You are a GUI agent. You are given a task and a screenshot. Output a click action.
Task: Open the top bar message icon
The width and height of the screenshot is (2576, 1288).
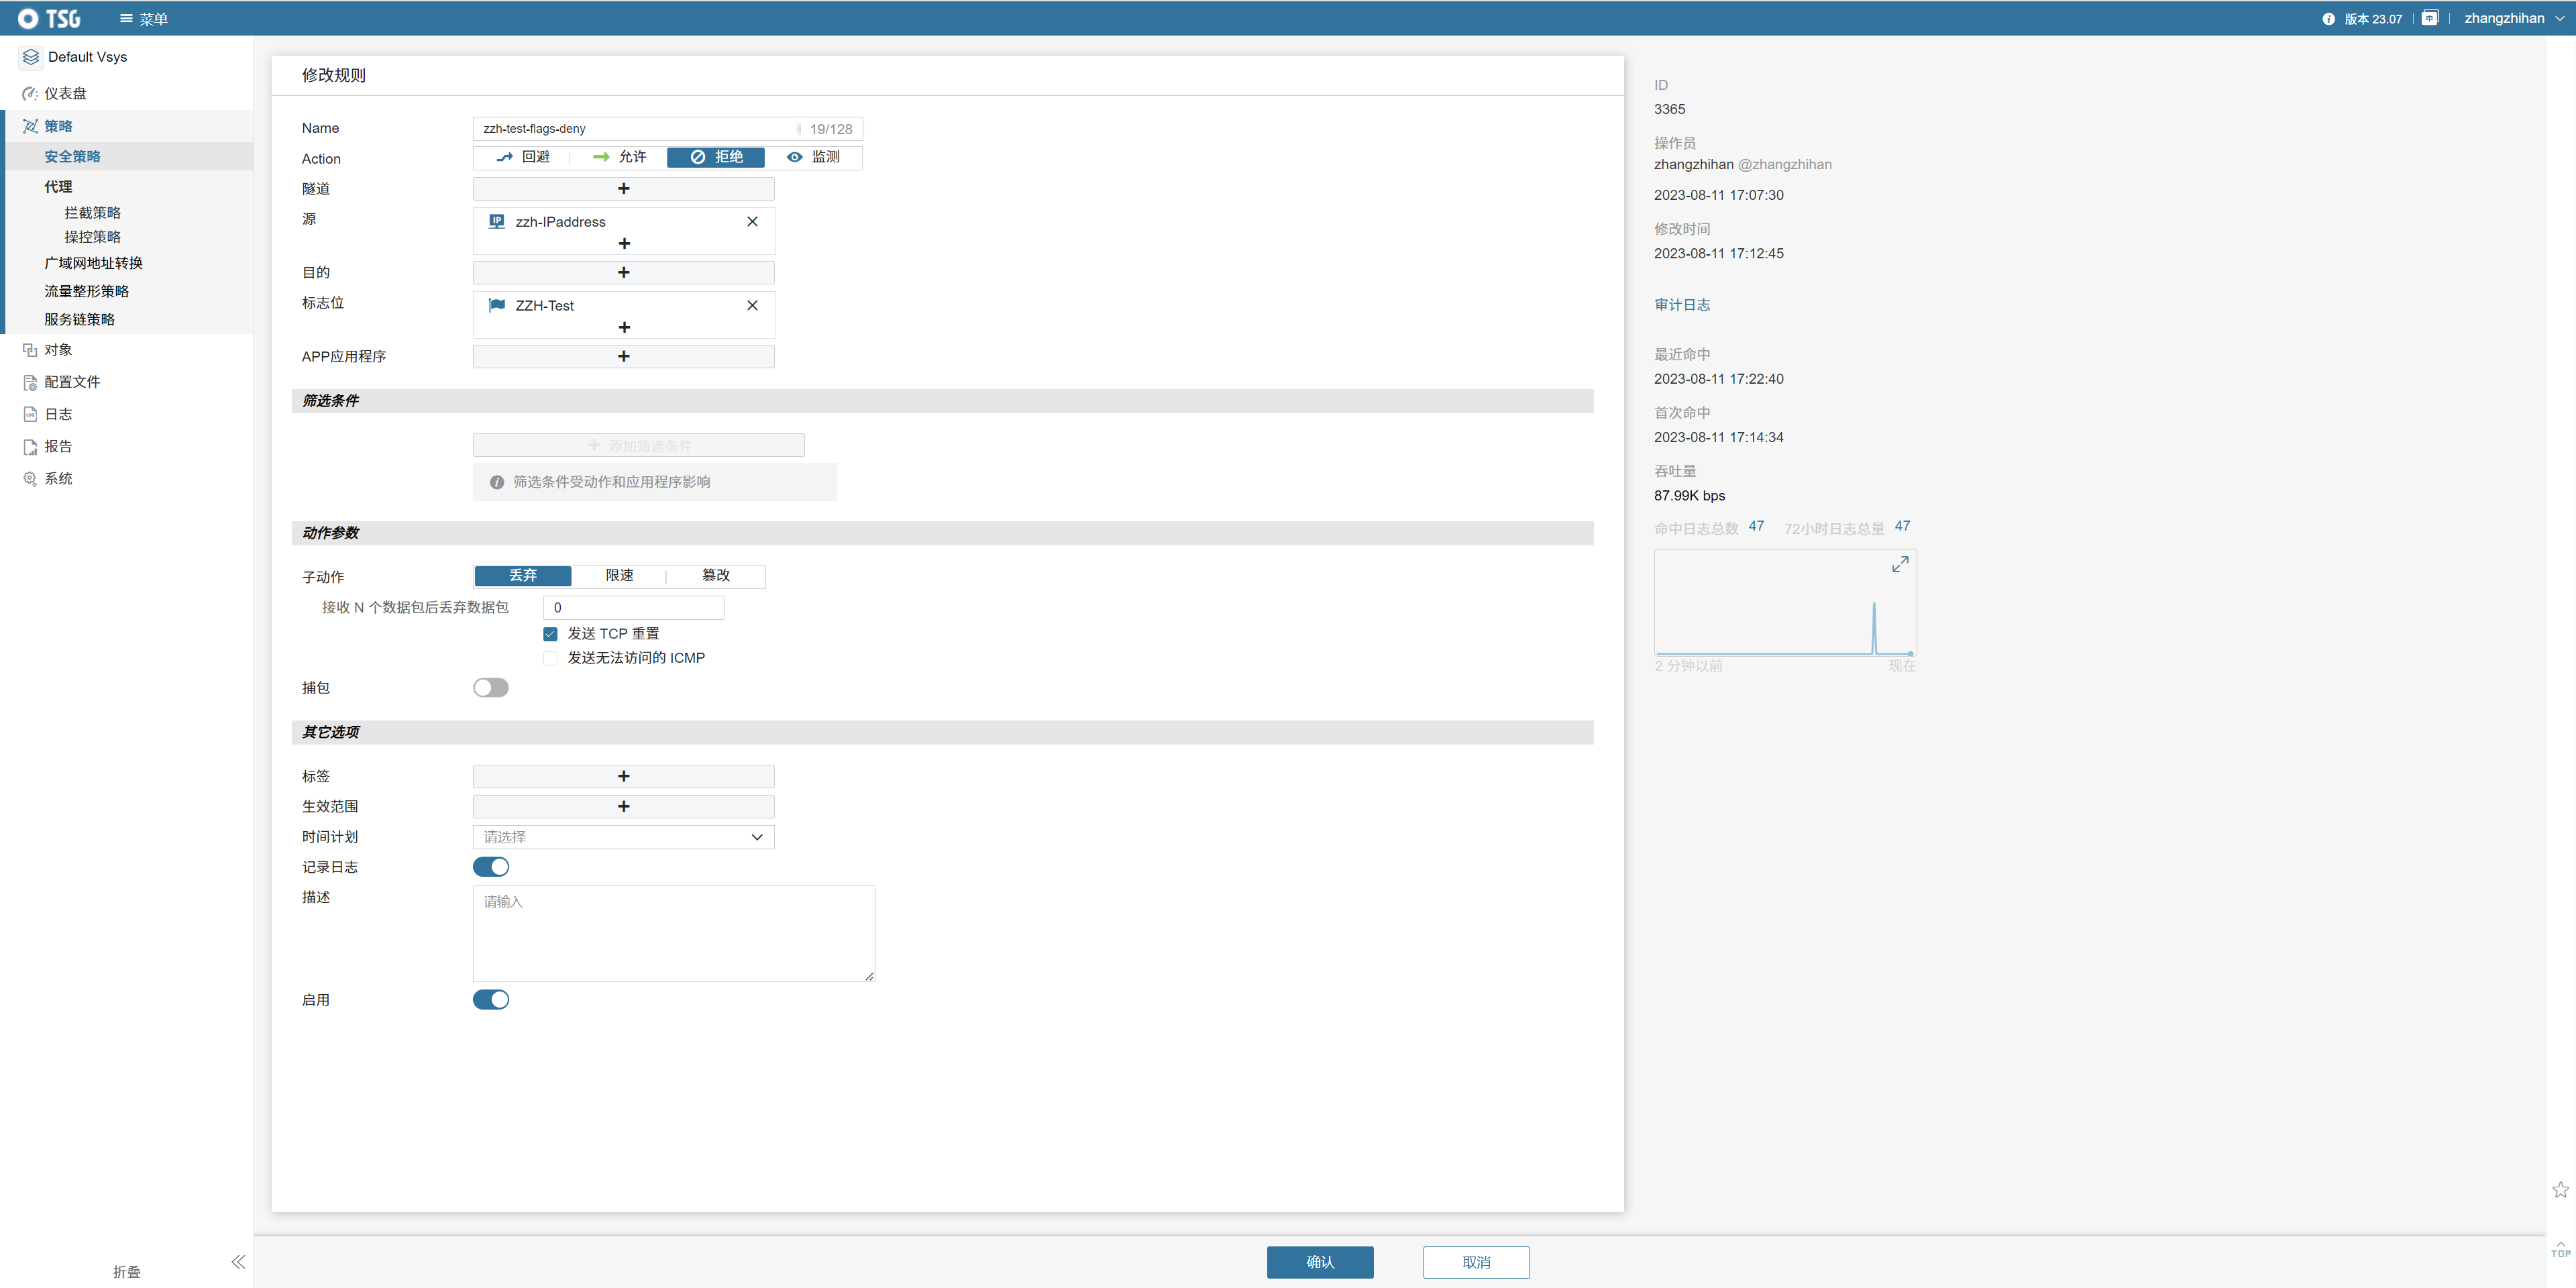pos(2430,18)
